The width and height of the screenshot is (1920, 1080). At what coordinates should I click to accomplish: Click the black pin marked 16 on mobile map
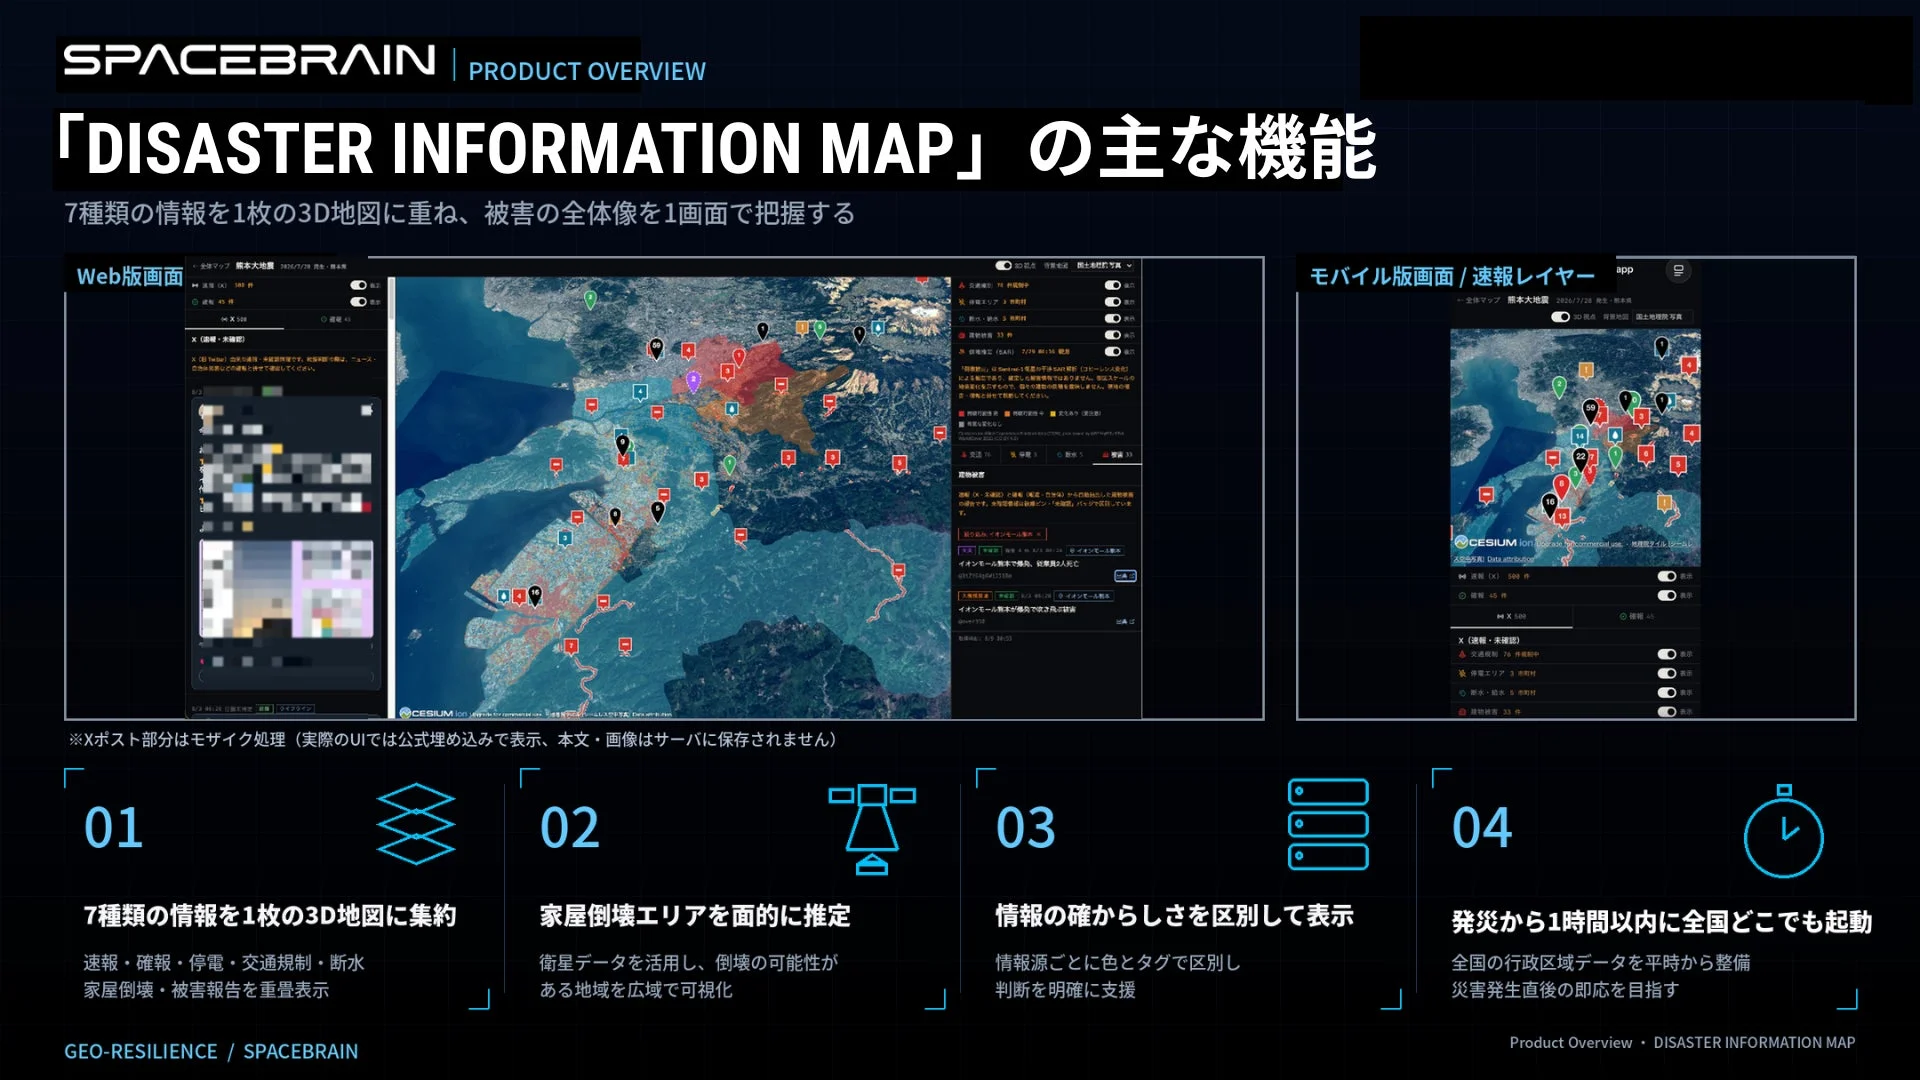point(1550,504)
